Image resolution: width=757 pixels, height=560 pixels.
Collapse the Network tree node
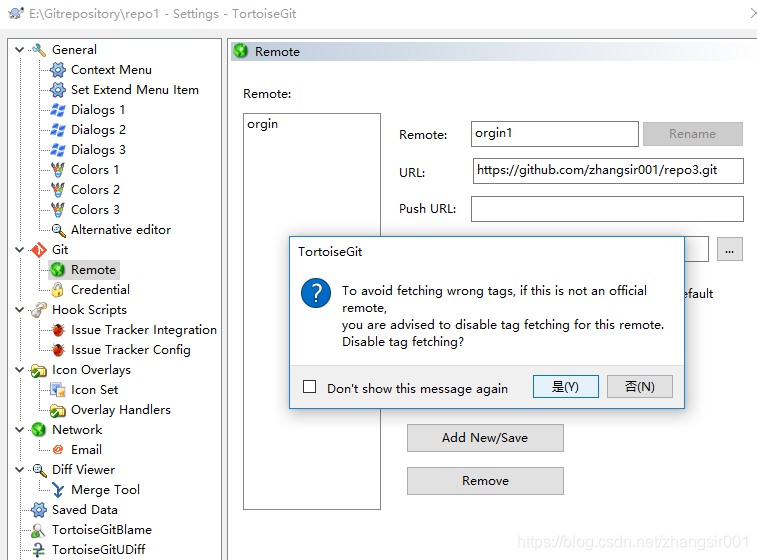[19, 430]
